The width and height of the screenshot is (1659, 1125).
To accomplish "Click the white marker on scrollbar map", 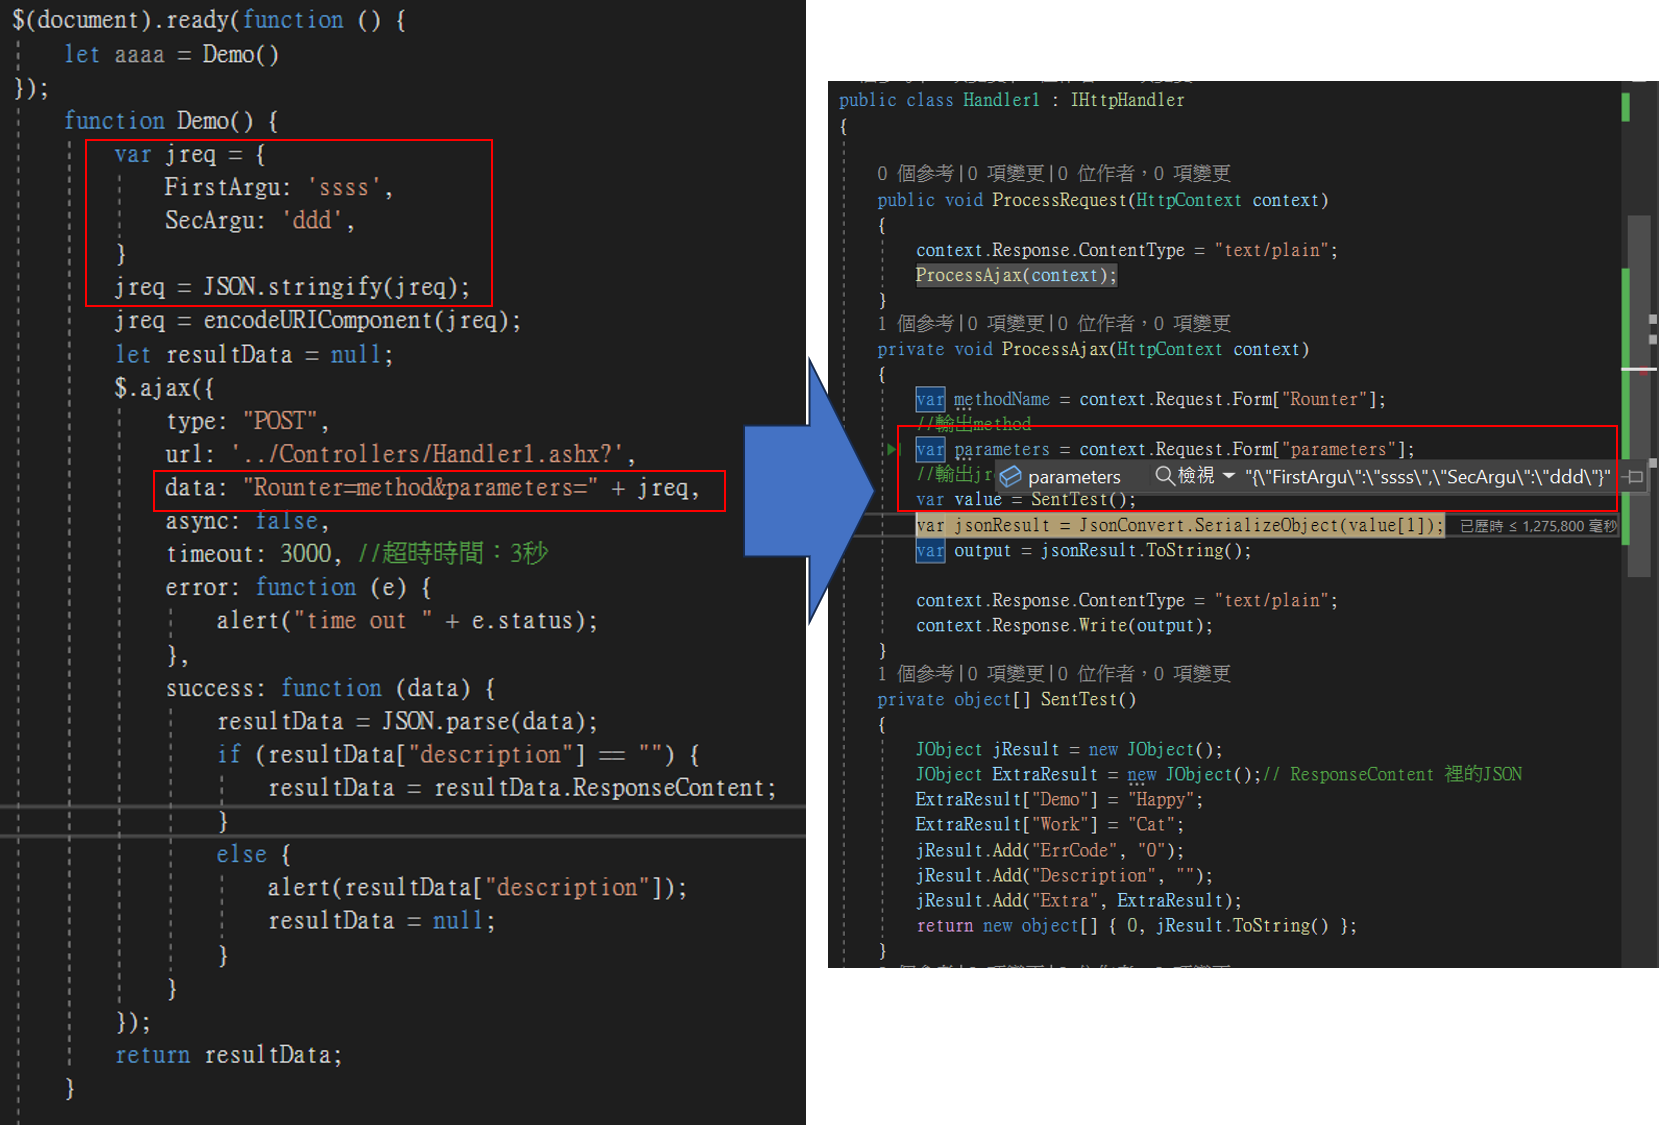I will [x=1638, y=369].
